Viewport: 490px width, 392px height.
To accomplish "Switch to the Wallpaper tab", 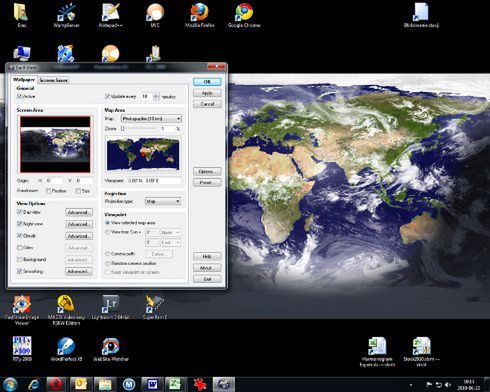I will [x=23, y=80].
